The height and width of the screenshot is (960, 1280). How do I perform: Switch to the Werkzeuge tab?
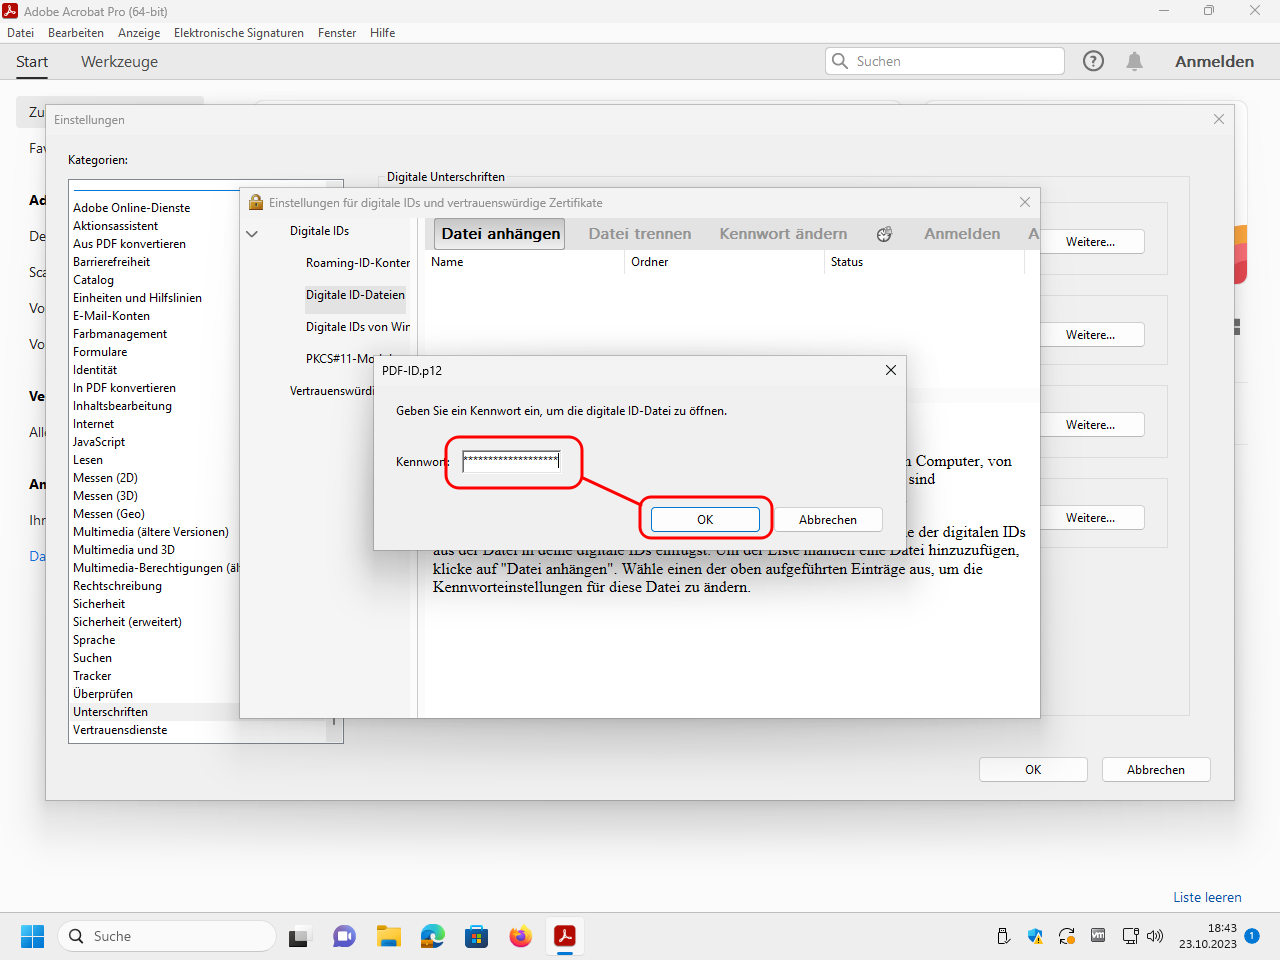[x=119, y=61]
